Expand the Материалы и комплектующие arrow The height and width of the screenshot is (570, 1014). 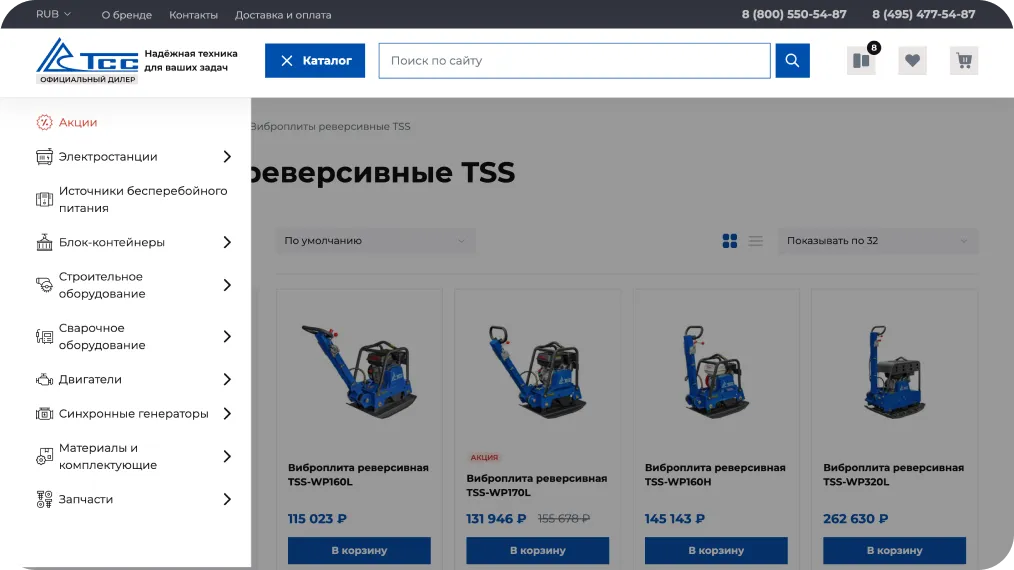click(227, 456)
